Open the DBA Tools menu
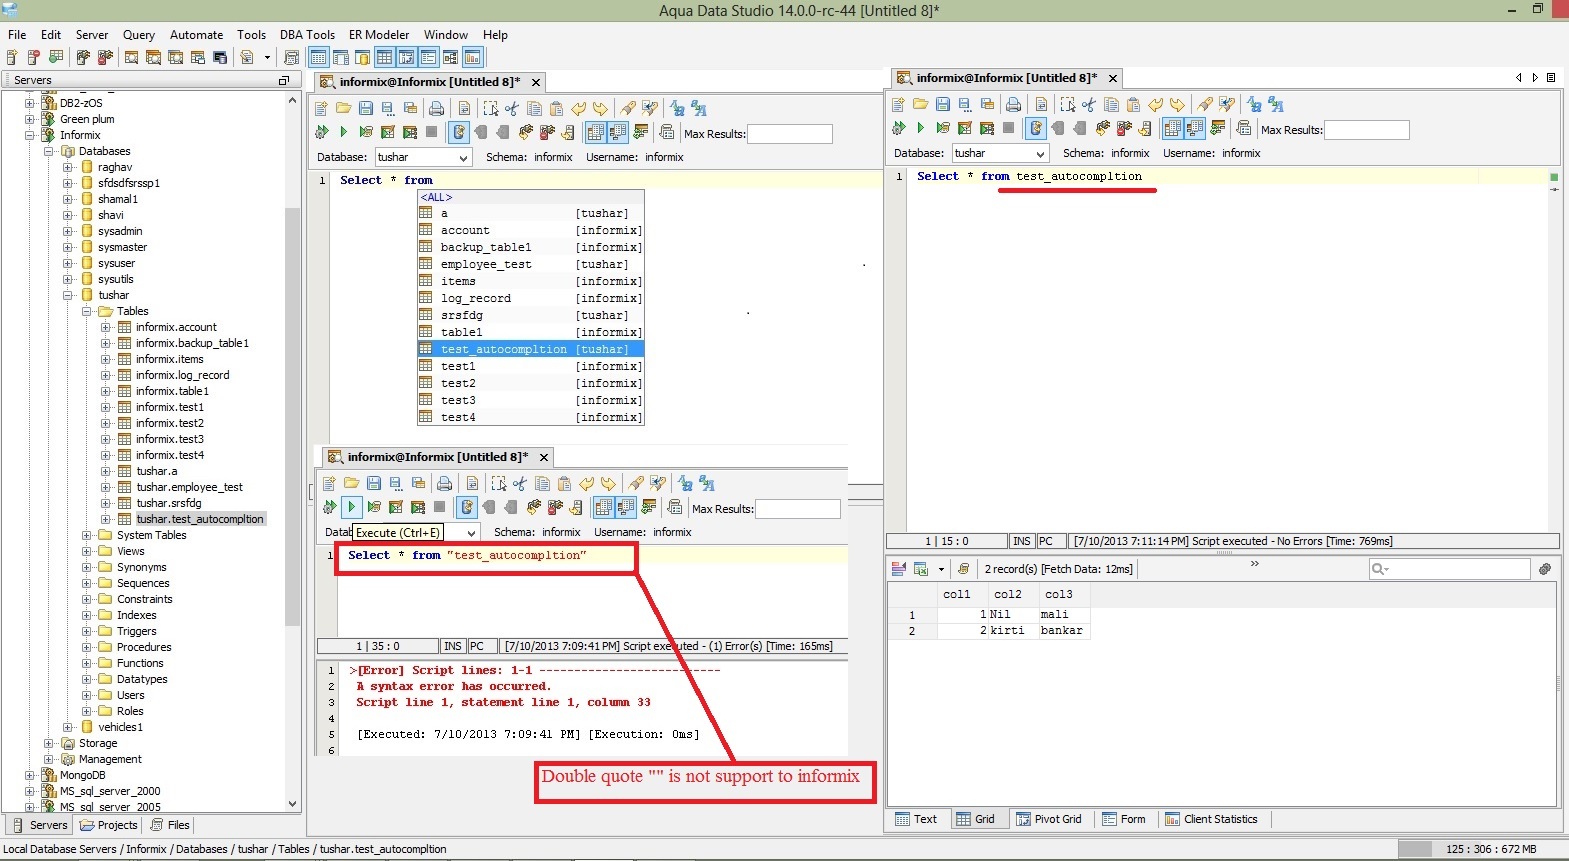 point(307,34)
